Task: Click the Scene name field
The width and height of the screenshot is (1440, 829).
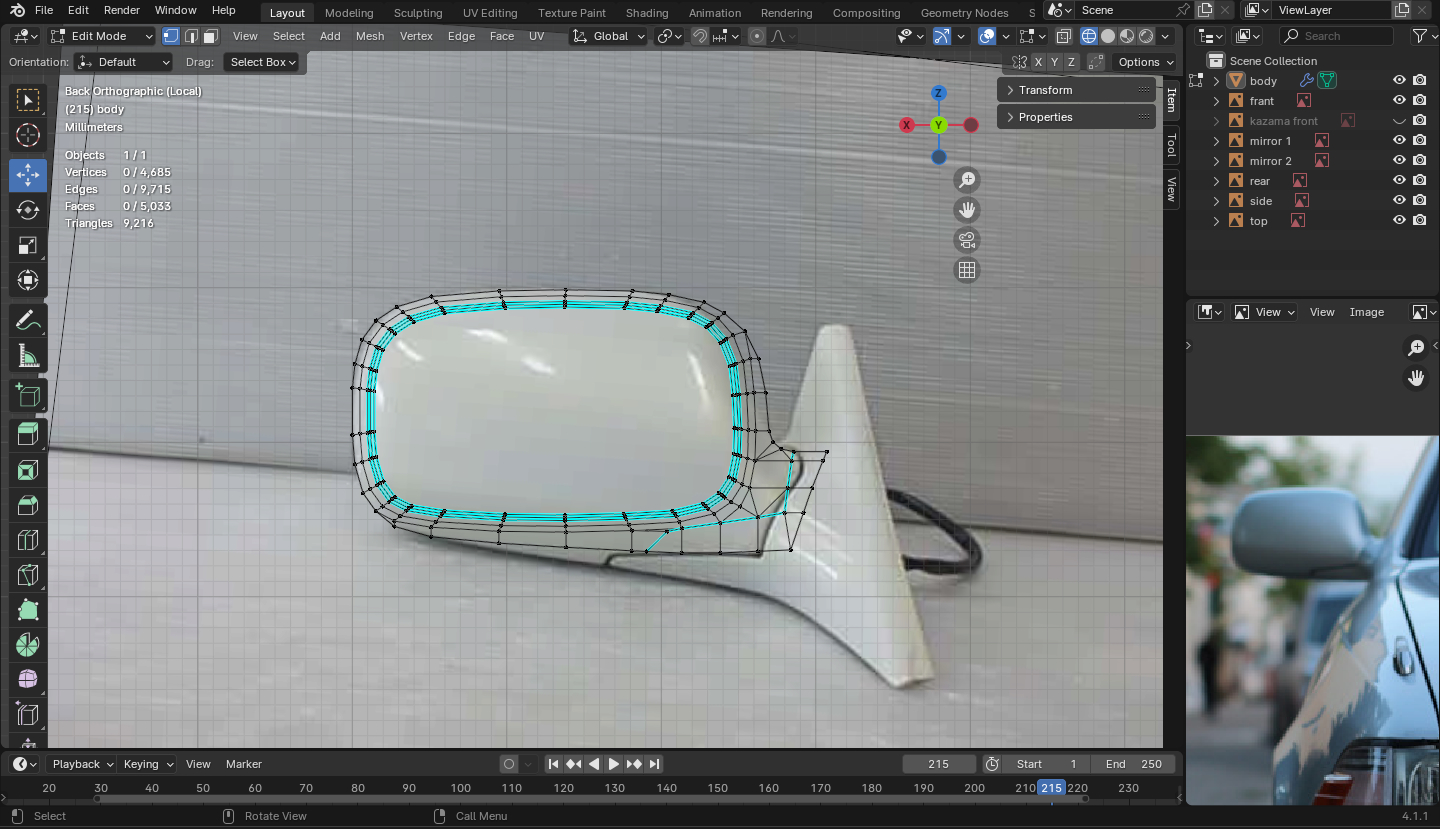Action: (1126, 10)
